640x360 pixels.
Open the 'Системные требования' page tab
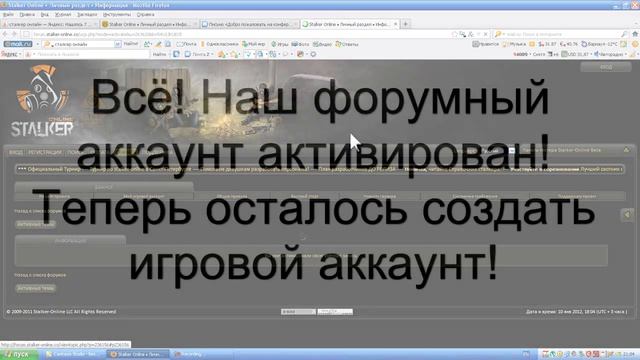(x=475, y=196)
